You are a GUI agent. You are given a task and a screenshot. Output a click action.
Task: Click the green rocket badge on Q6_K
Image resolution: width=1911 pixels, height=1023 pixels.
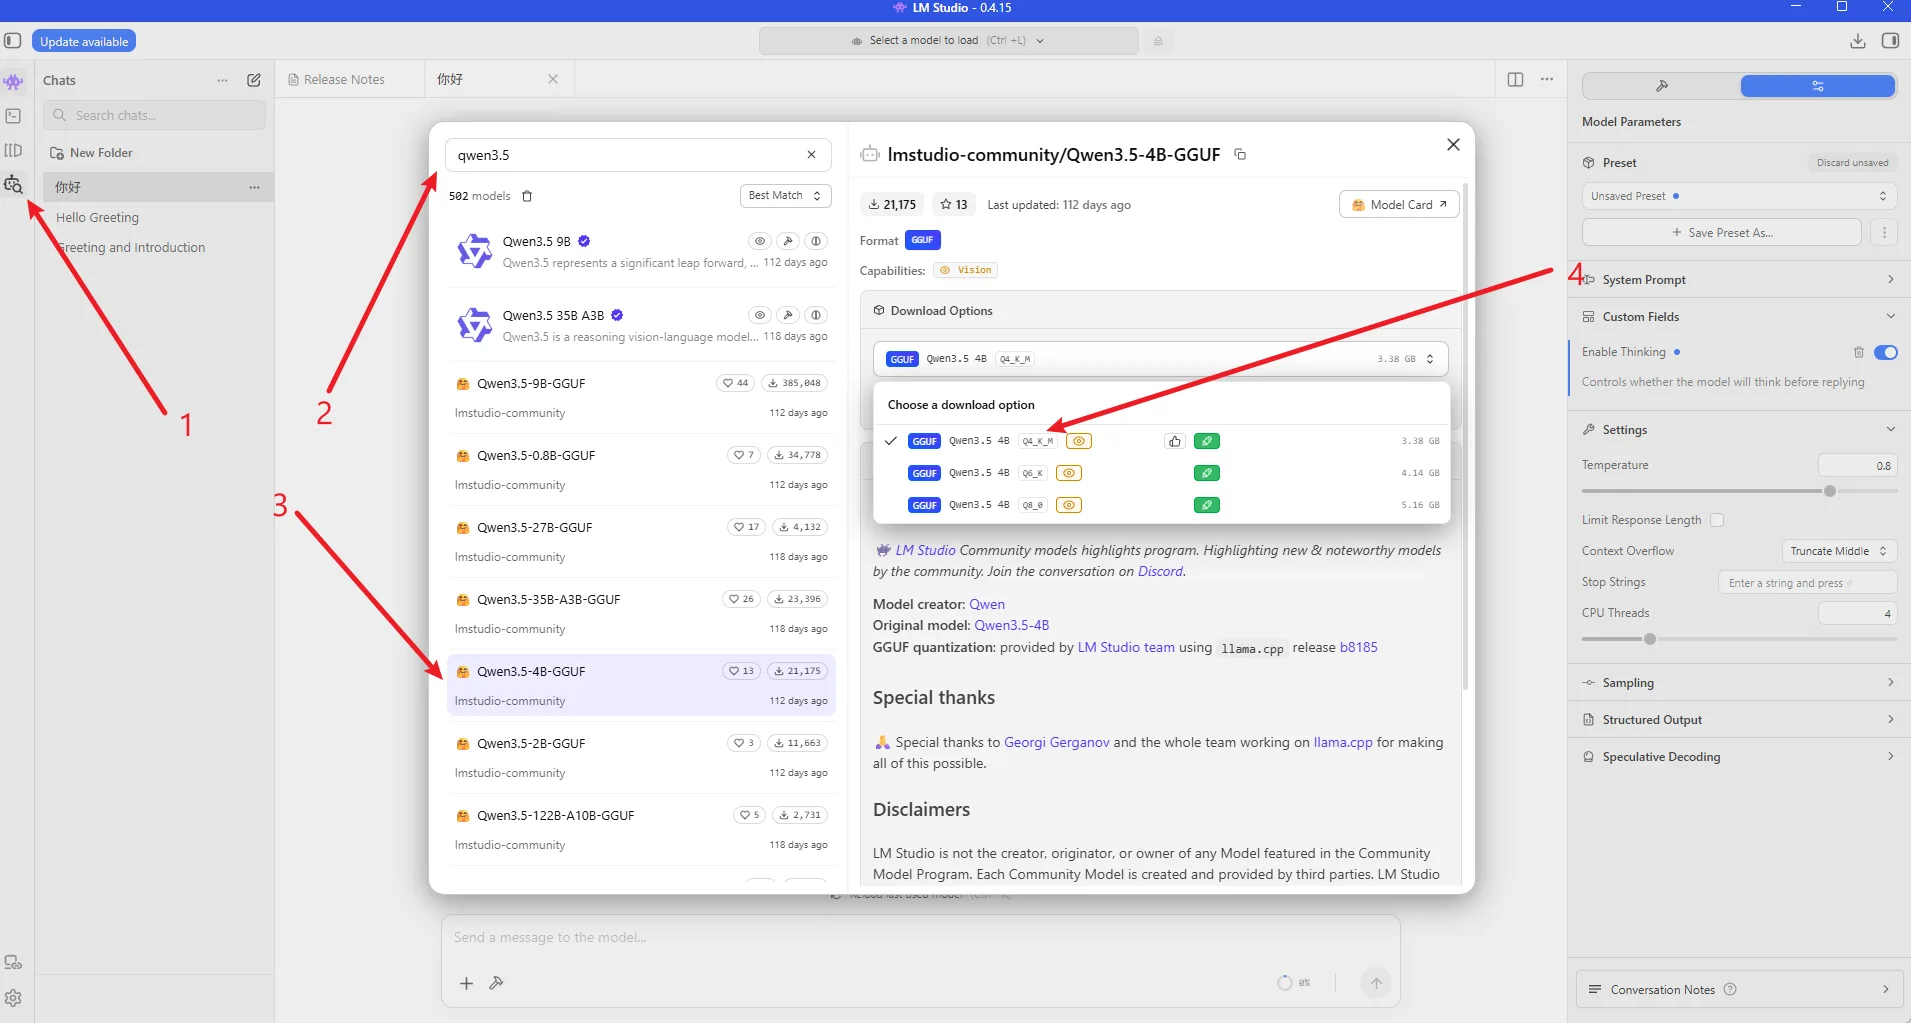[1207, 473]
